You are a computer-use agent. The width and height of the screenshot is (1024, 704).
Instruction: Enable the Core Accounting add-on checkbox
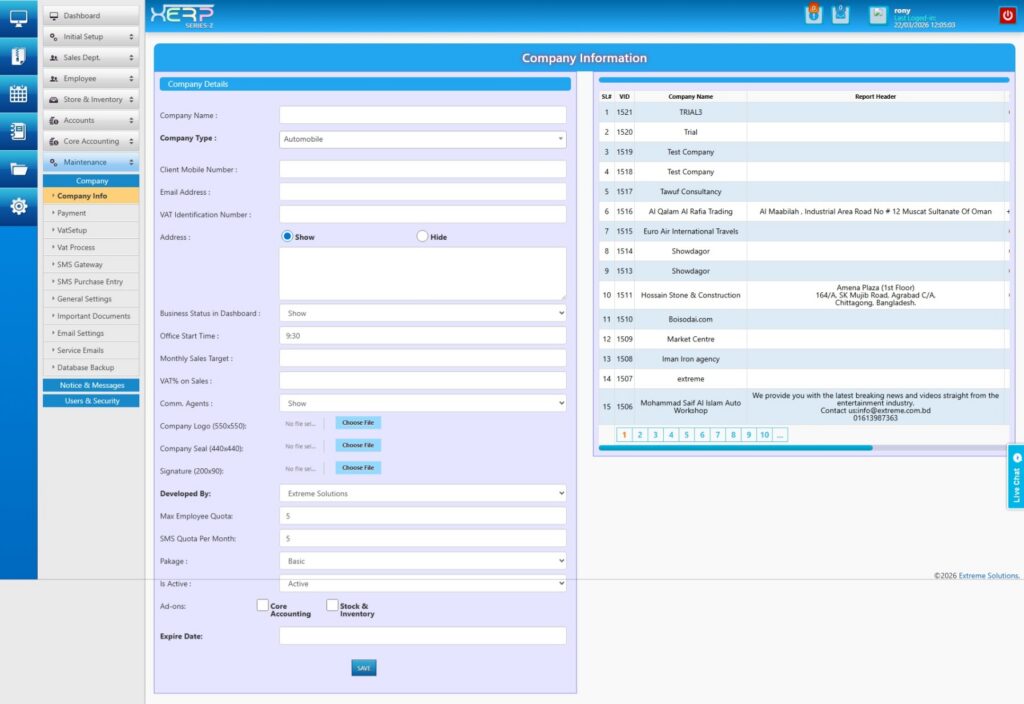tap(262, 605)
